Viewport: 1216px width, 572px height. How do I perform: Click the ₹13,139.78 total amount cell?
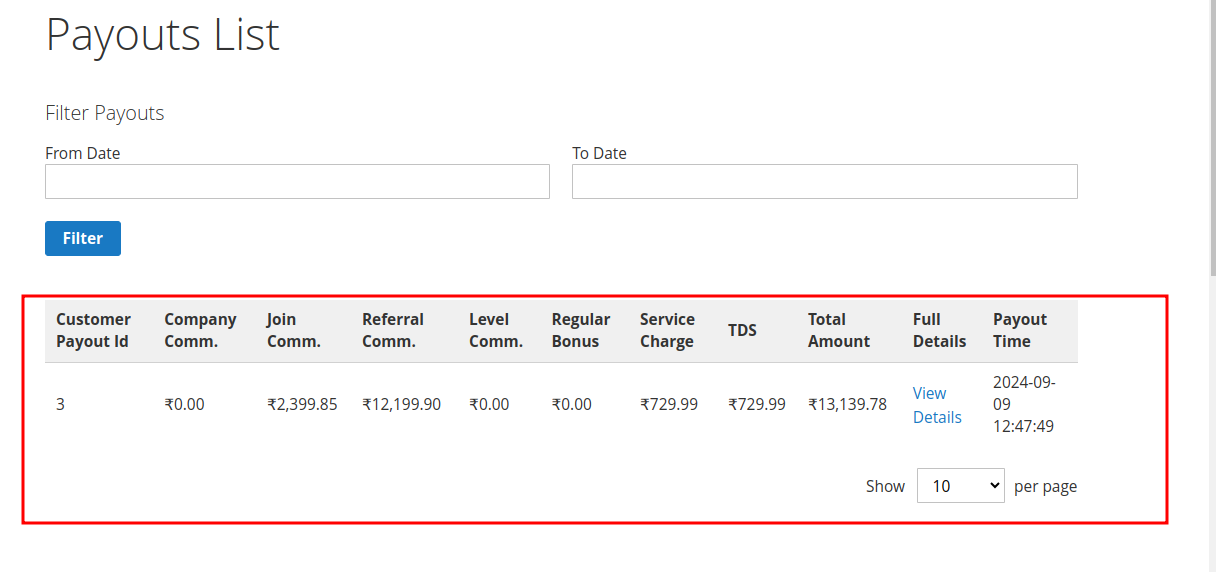coord(847,405)
